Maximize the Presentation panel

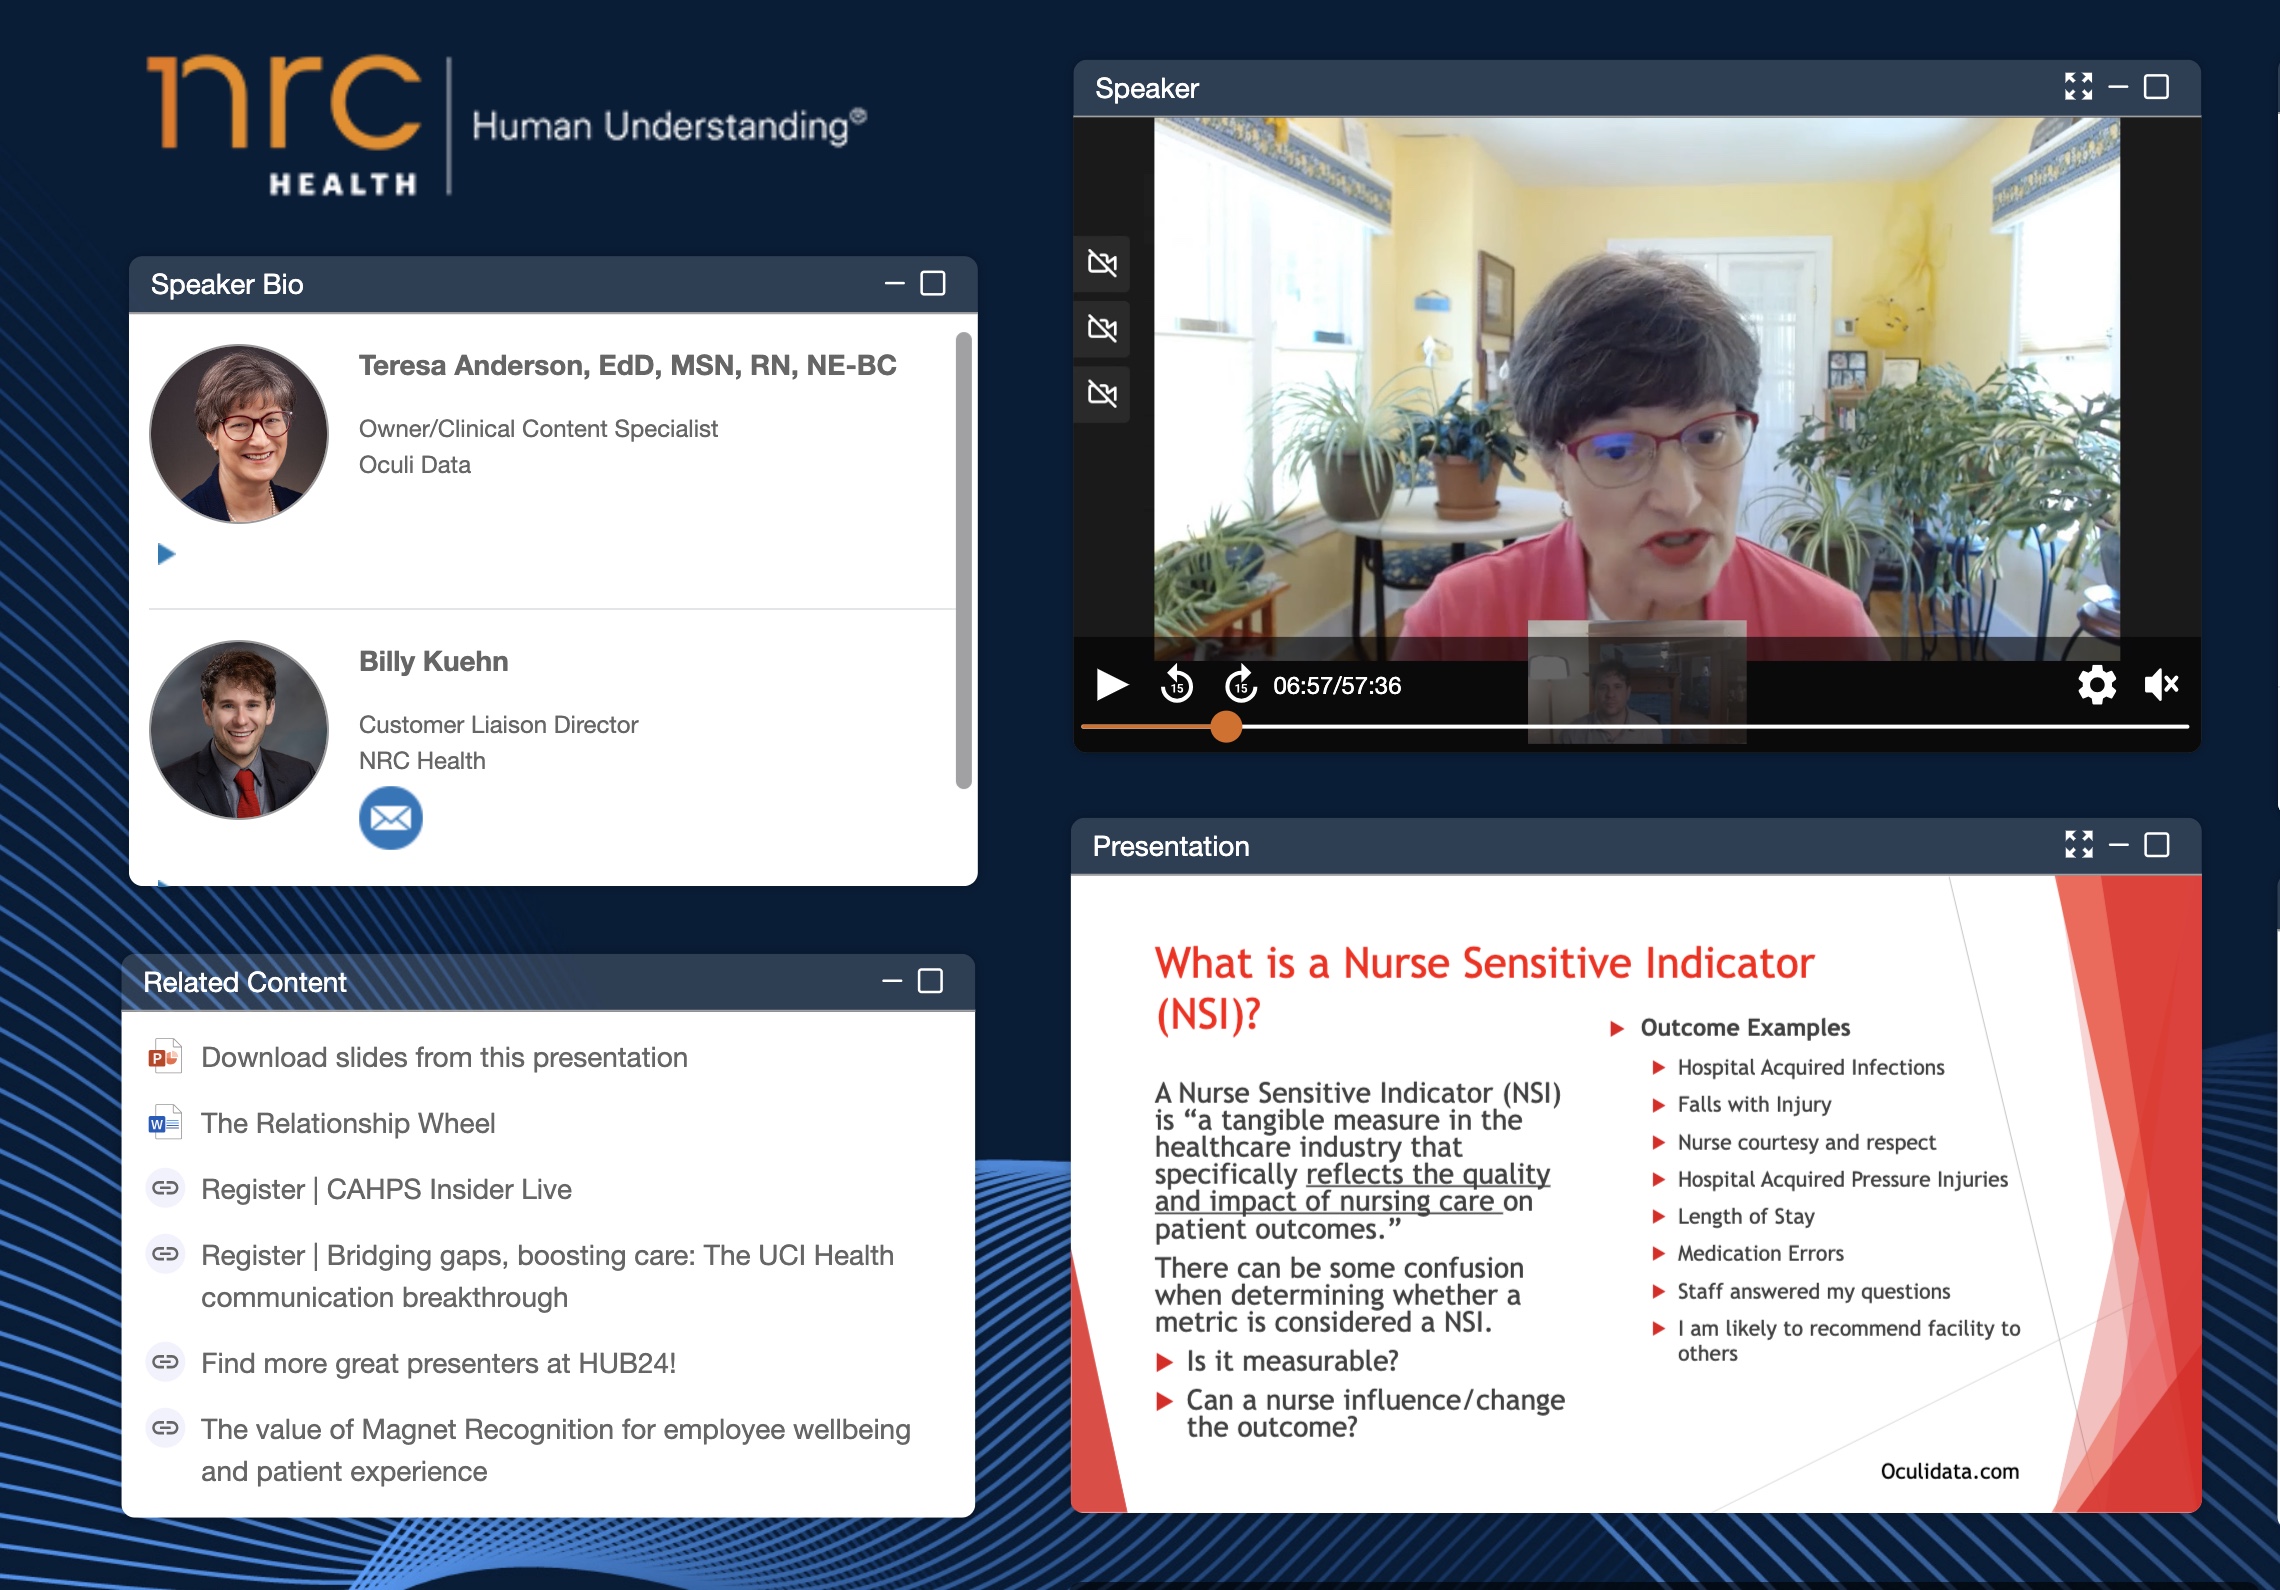point(2158,845)
